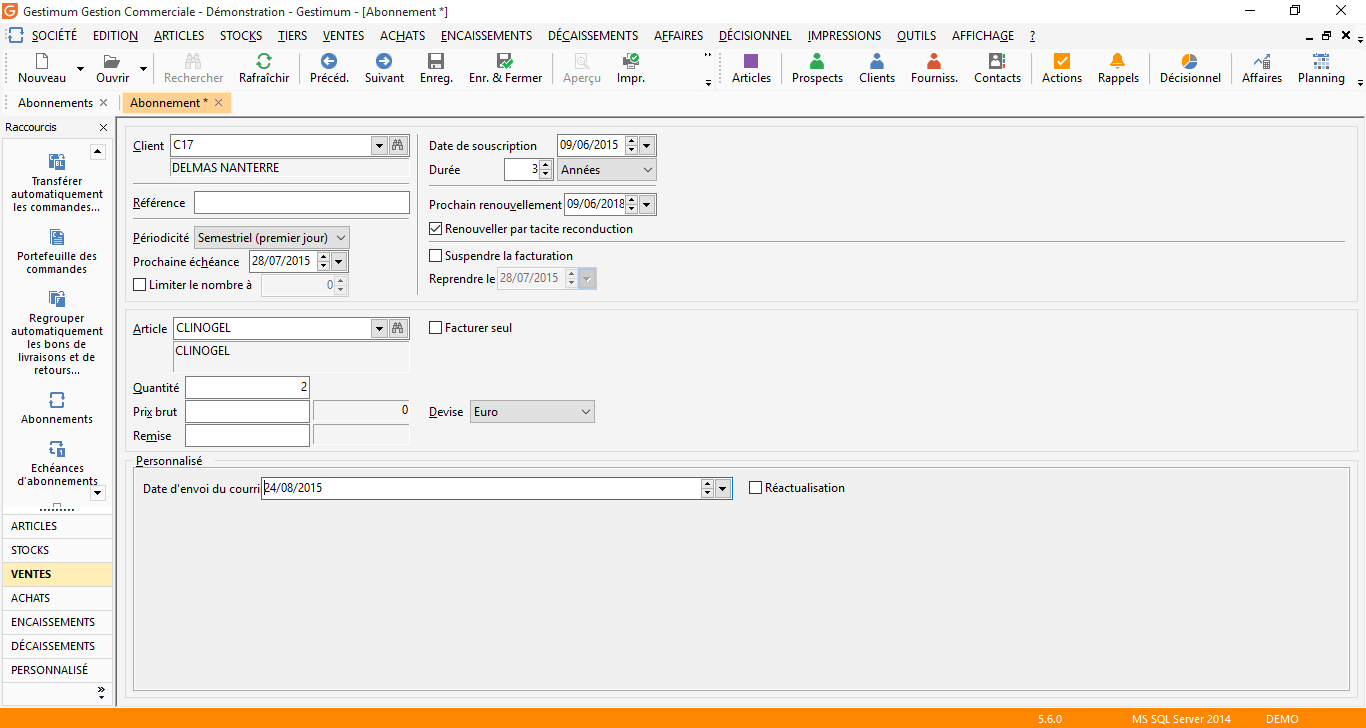The height and width of the screenshot is (728, 1366).
Task: Click the Remise input field
Action: 247,435
